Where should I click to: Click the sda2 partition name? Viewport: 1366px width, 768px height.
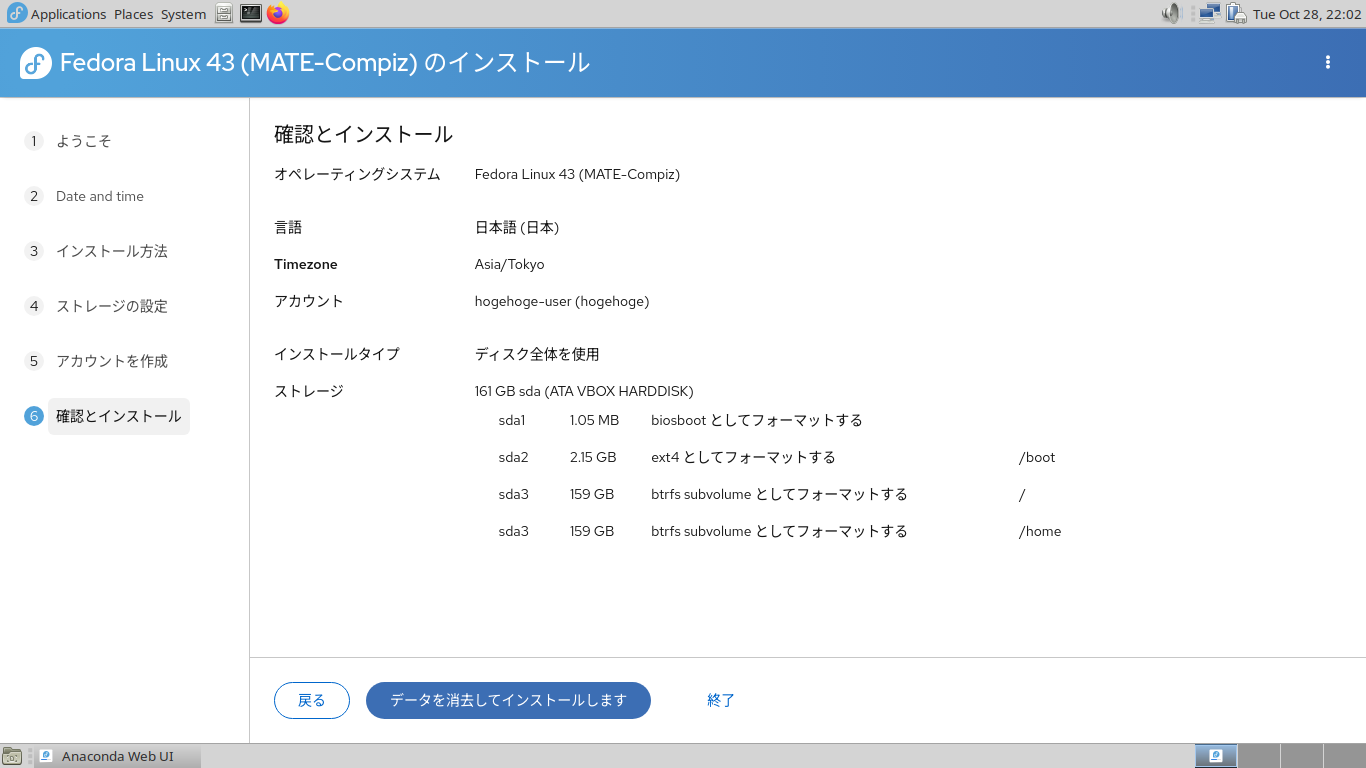click(x=513, y=457)
